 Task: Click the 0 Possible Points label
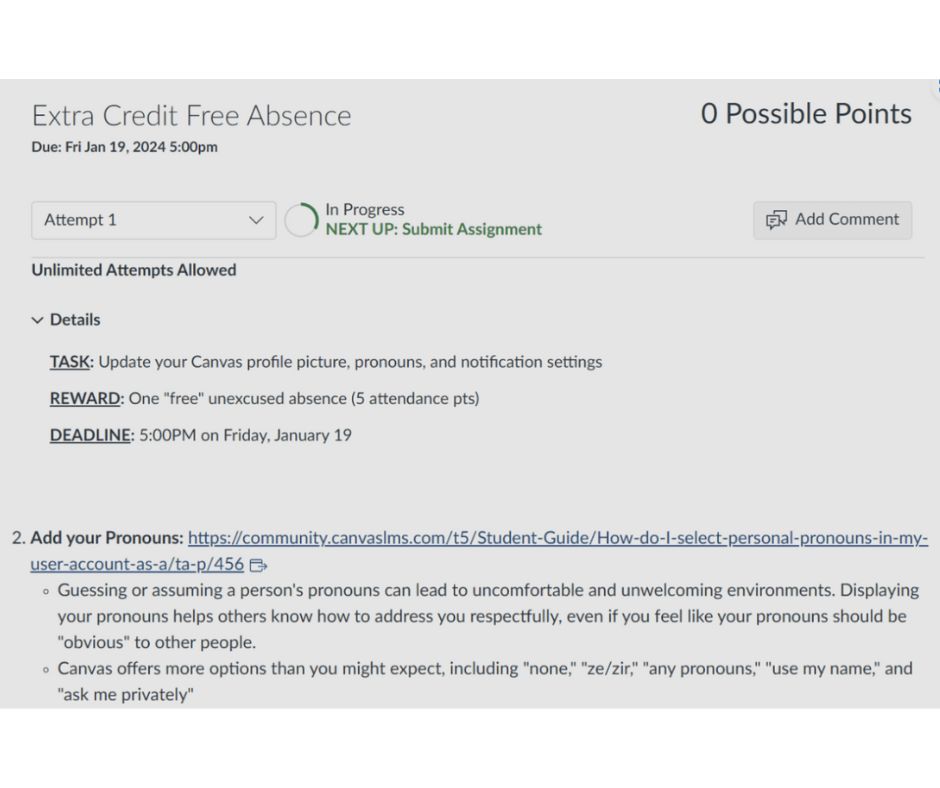[806, 114]
